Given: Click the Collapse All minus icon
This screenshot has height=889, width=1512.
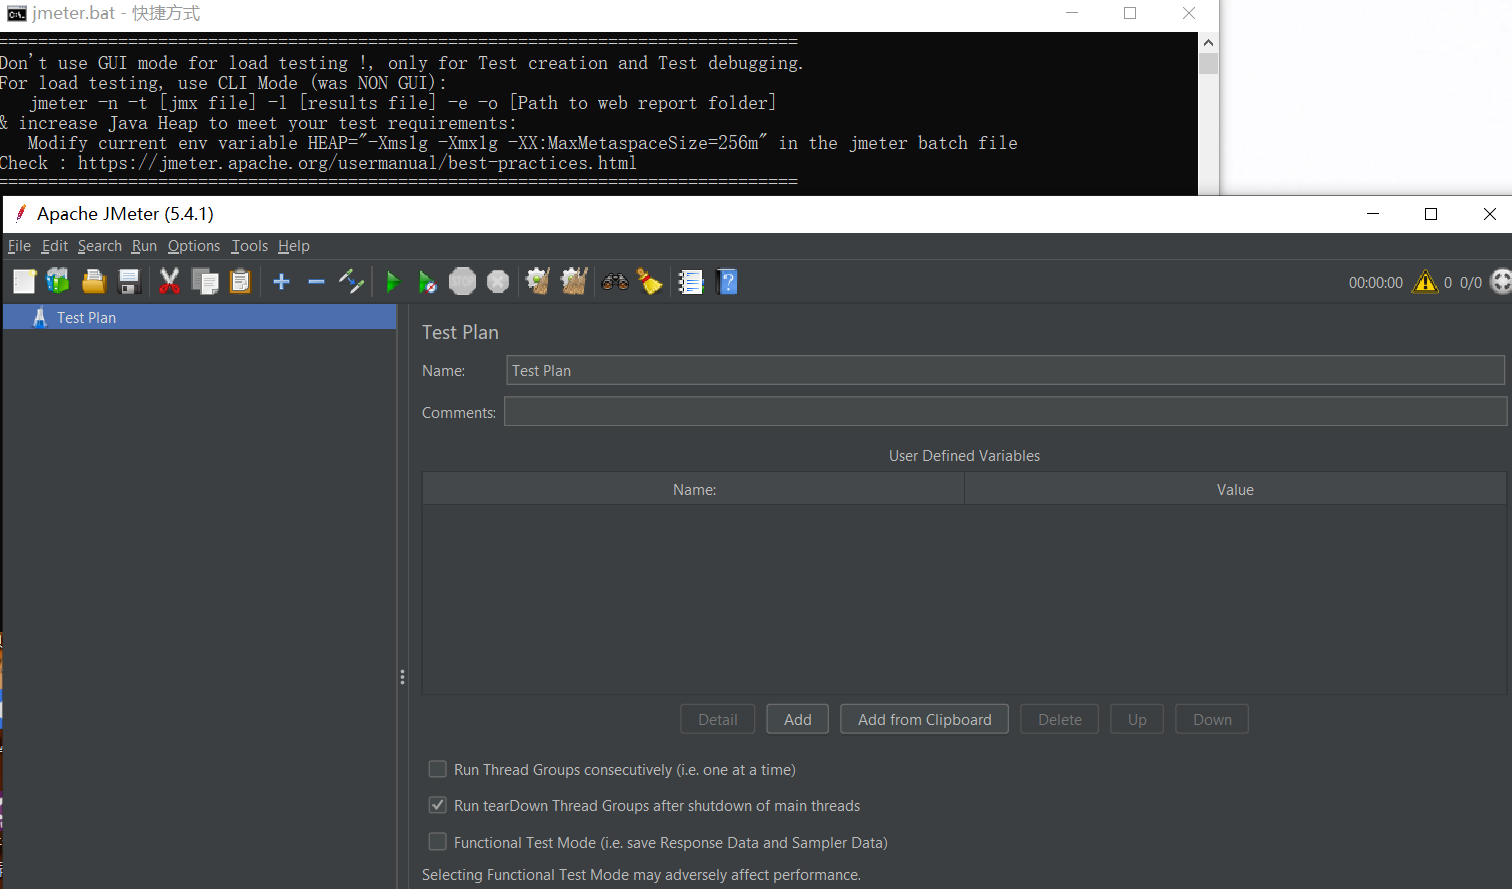Looking at the screenshot, I should click(316, 282).
